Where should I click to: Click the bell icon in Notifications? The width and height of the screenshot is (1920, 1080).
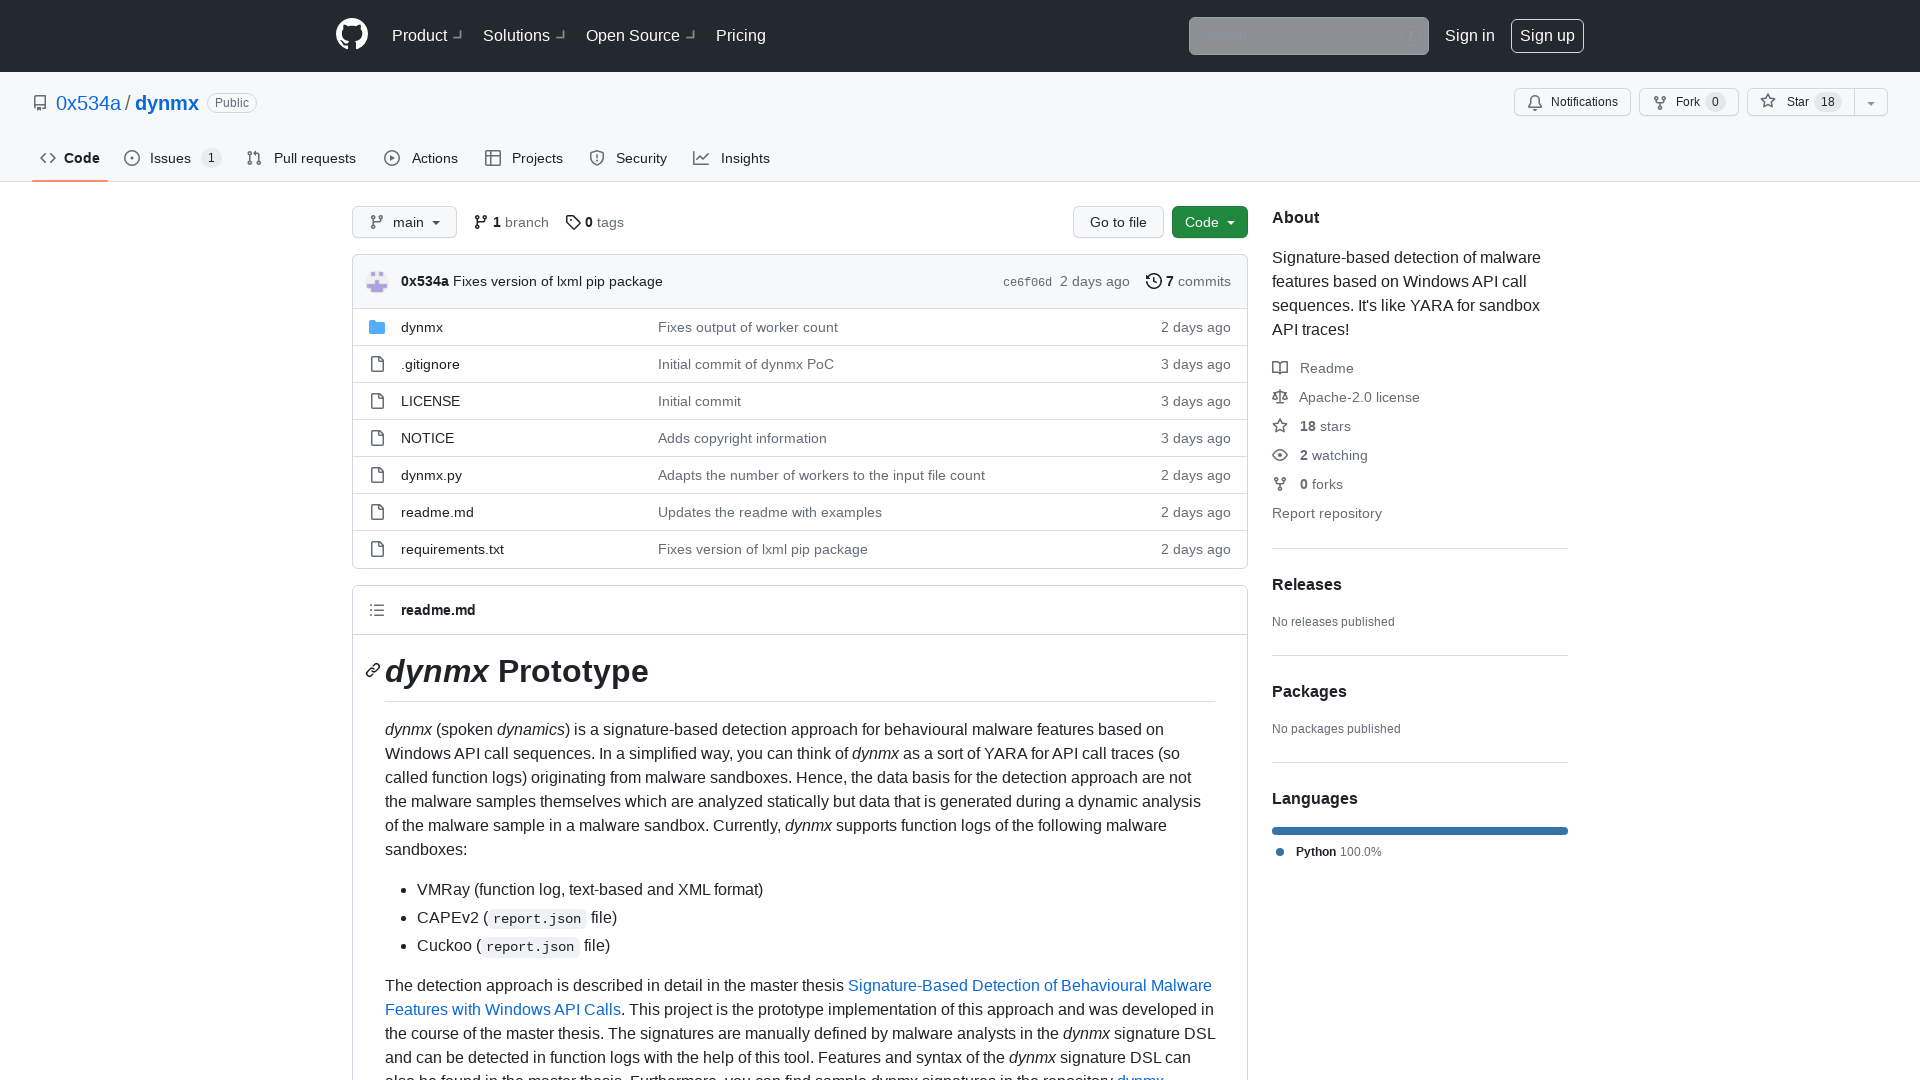pyautogui.click(x=1535, y=102)
